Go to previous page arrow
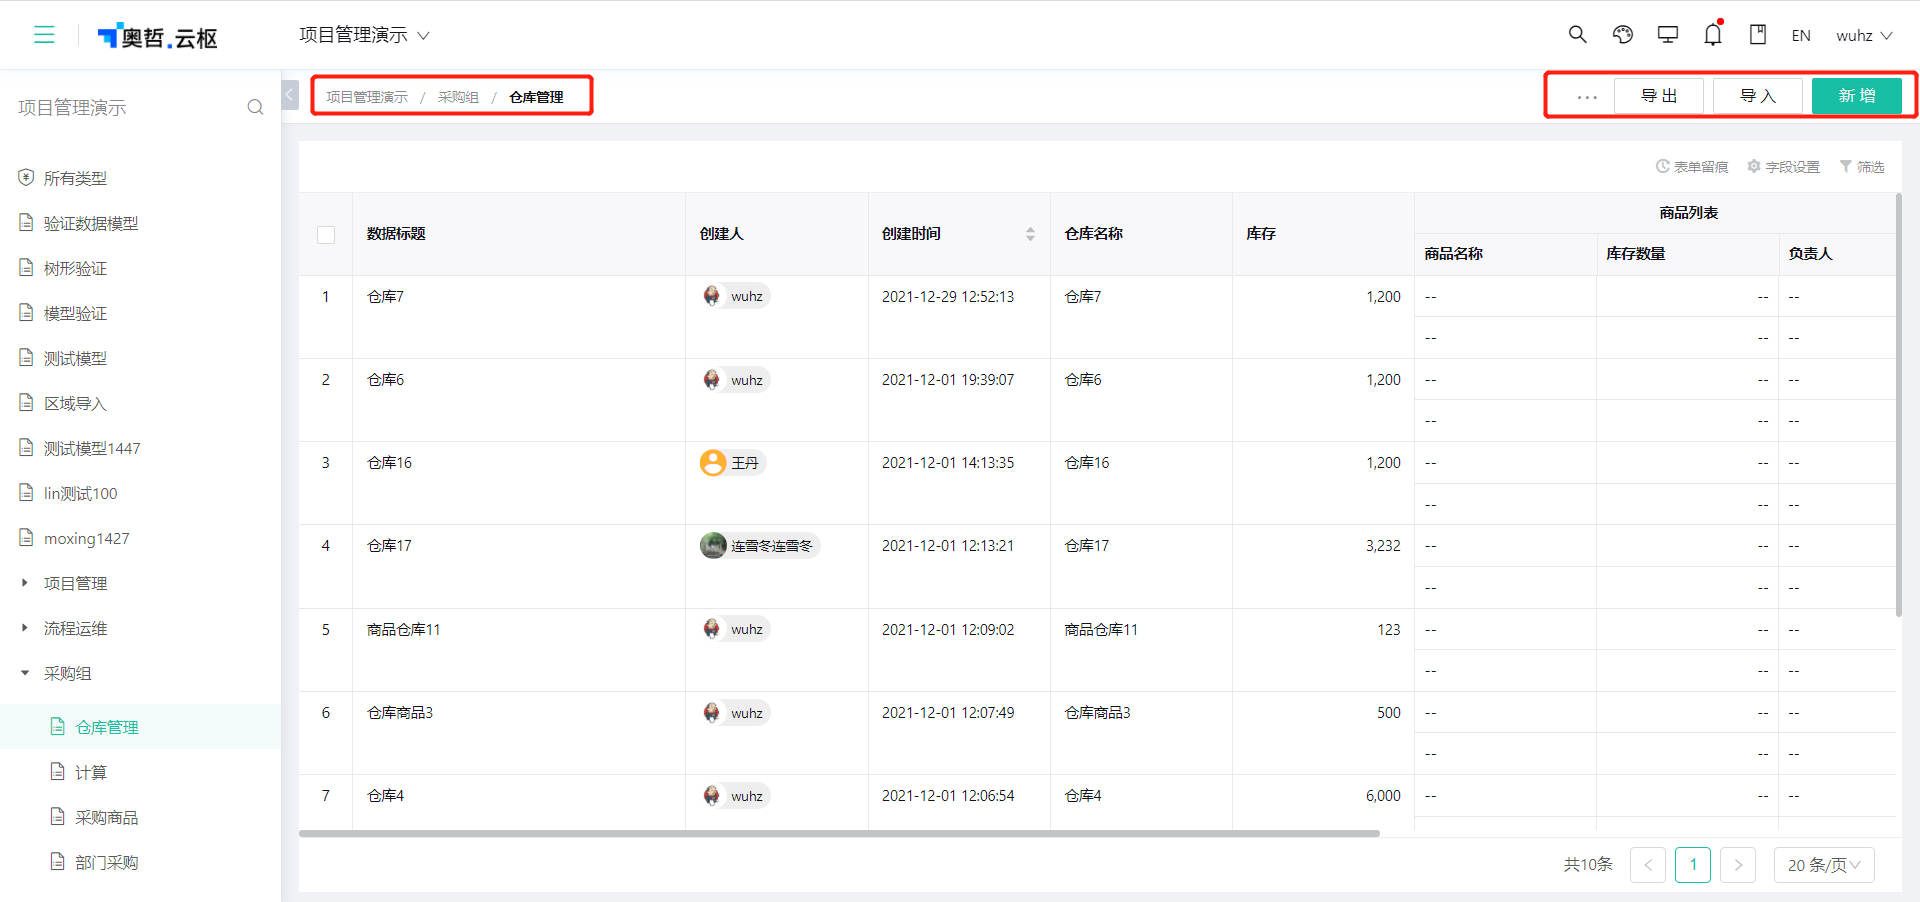Screen dimensions: 1920x902 (1648, 865)
